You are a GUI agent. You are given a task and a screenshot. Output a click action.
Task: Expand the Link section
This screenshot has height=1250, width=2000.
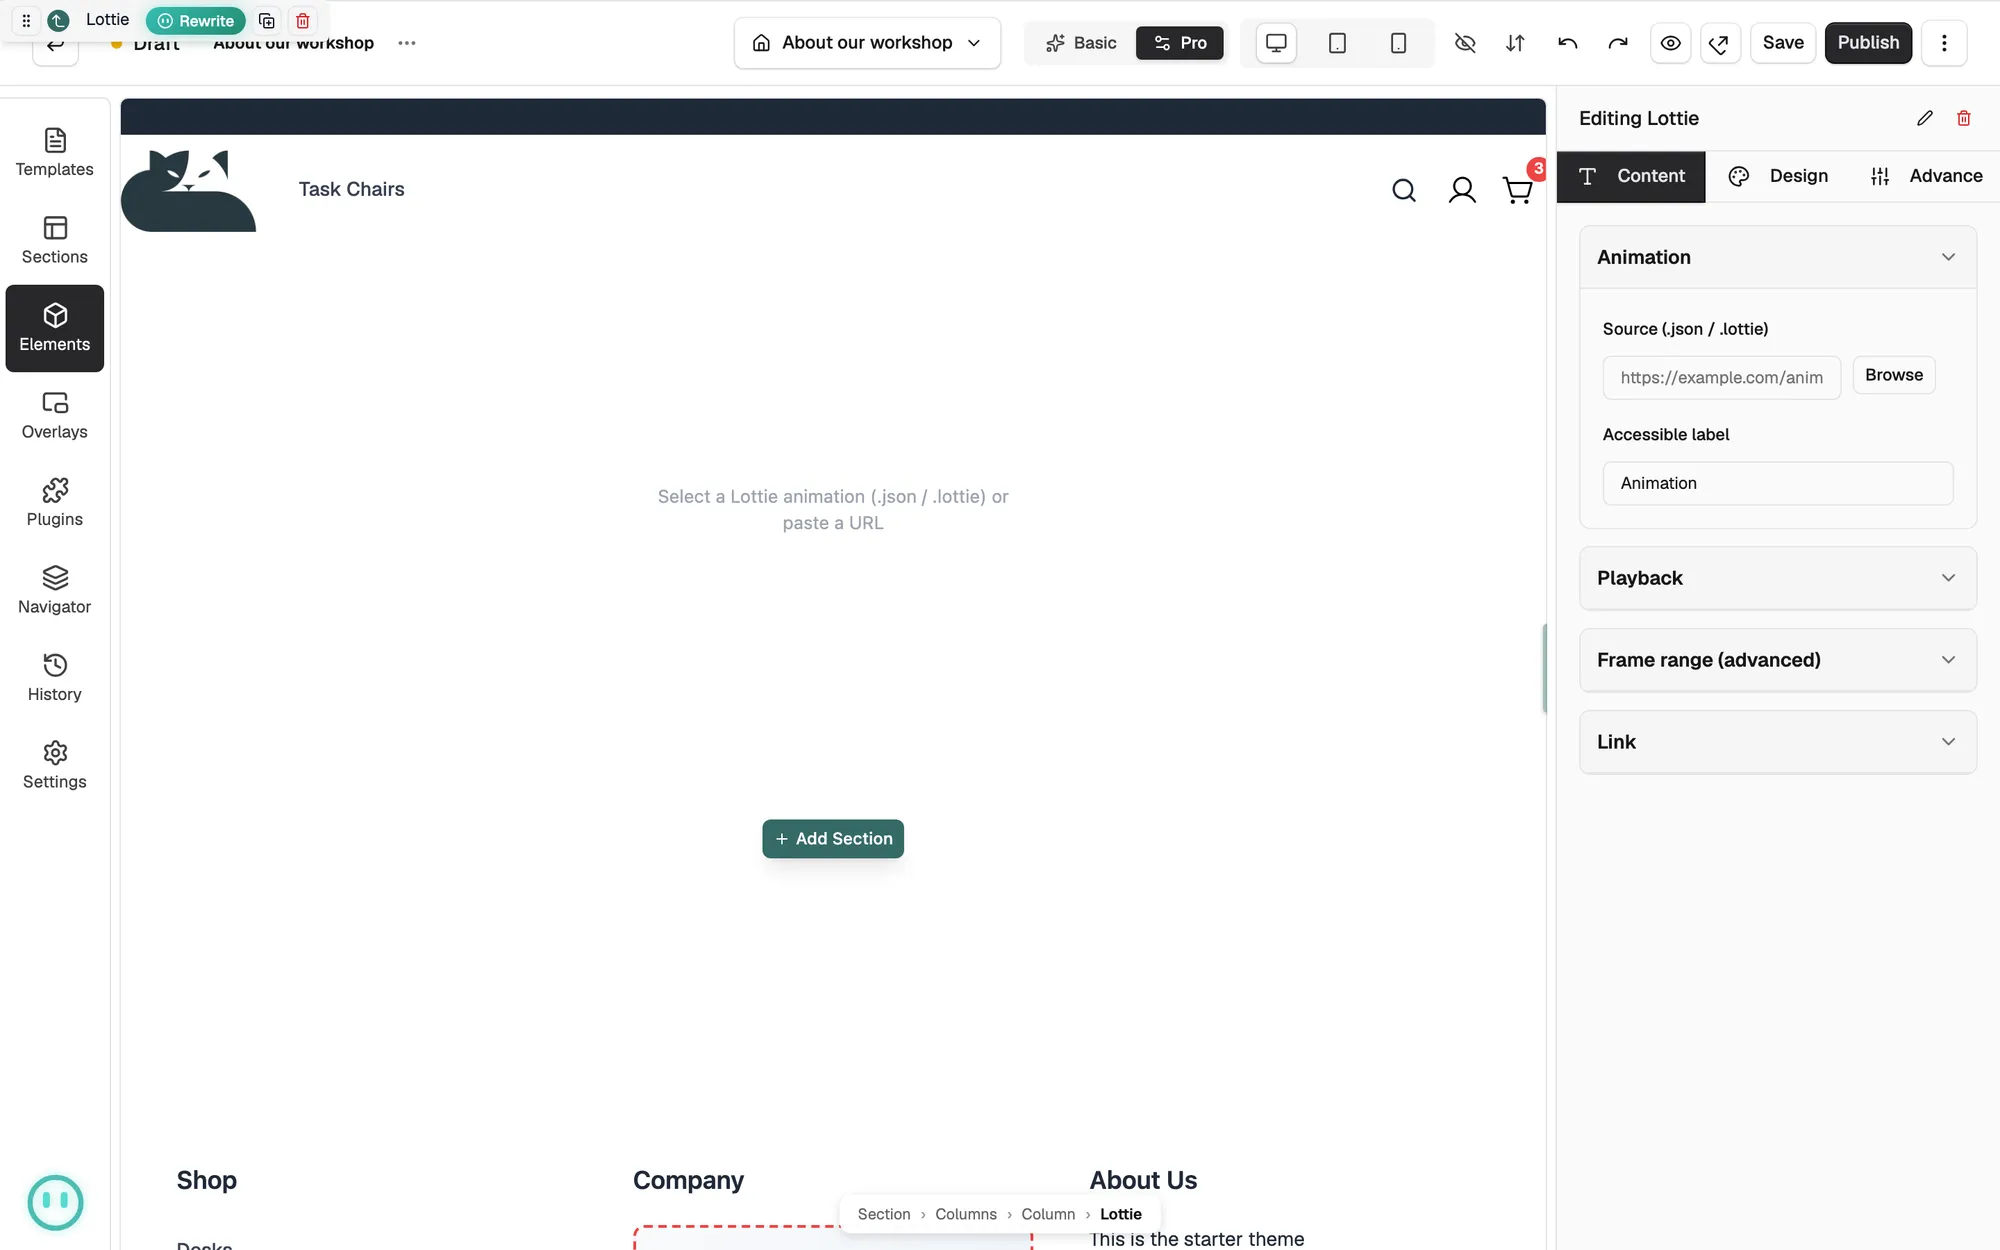(x=1778, y=742)
